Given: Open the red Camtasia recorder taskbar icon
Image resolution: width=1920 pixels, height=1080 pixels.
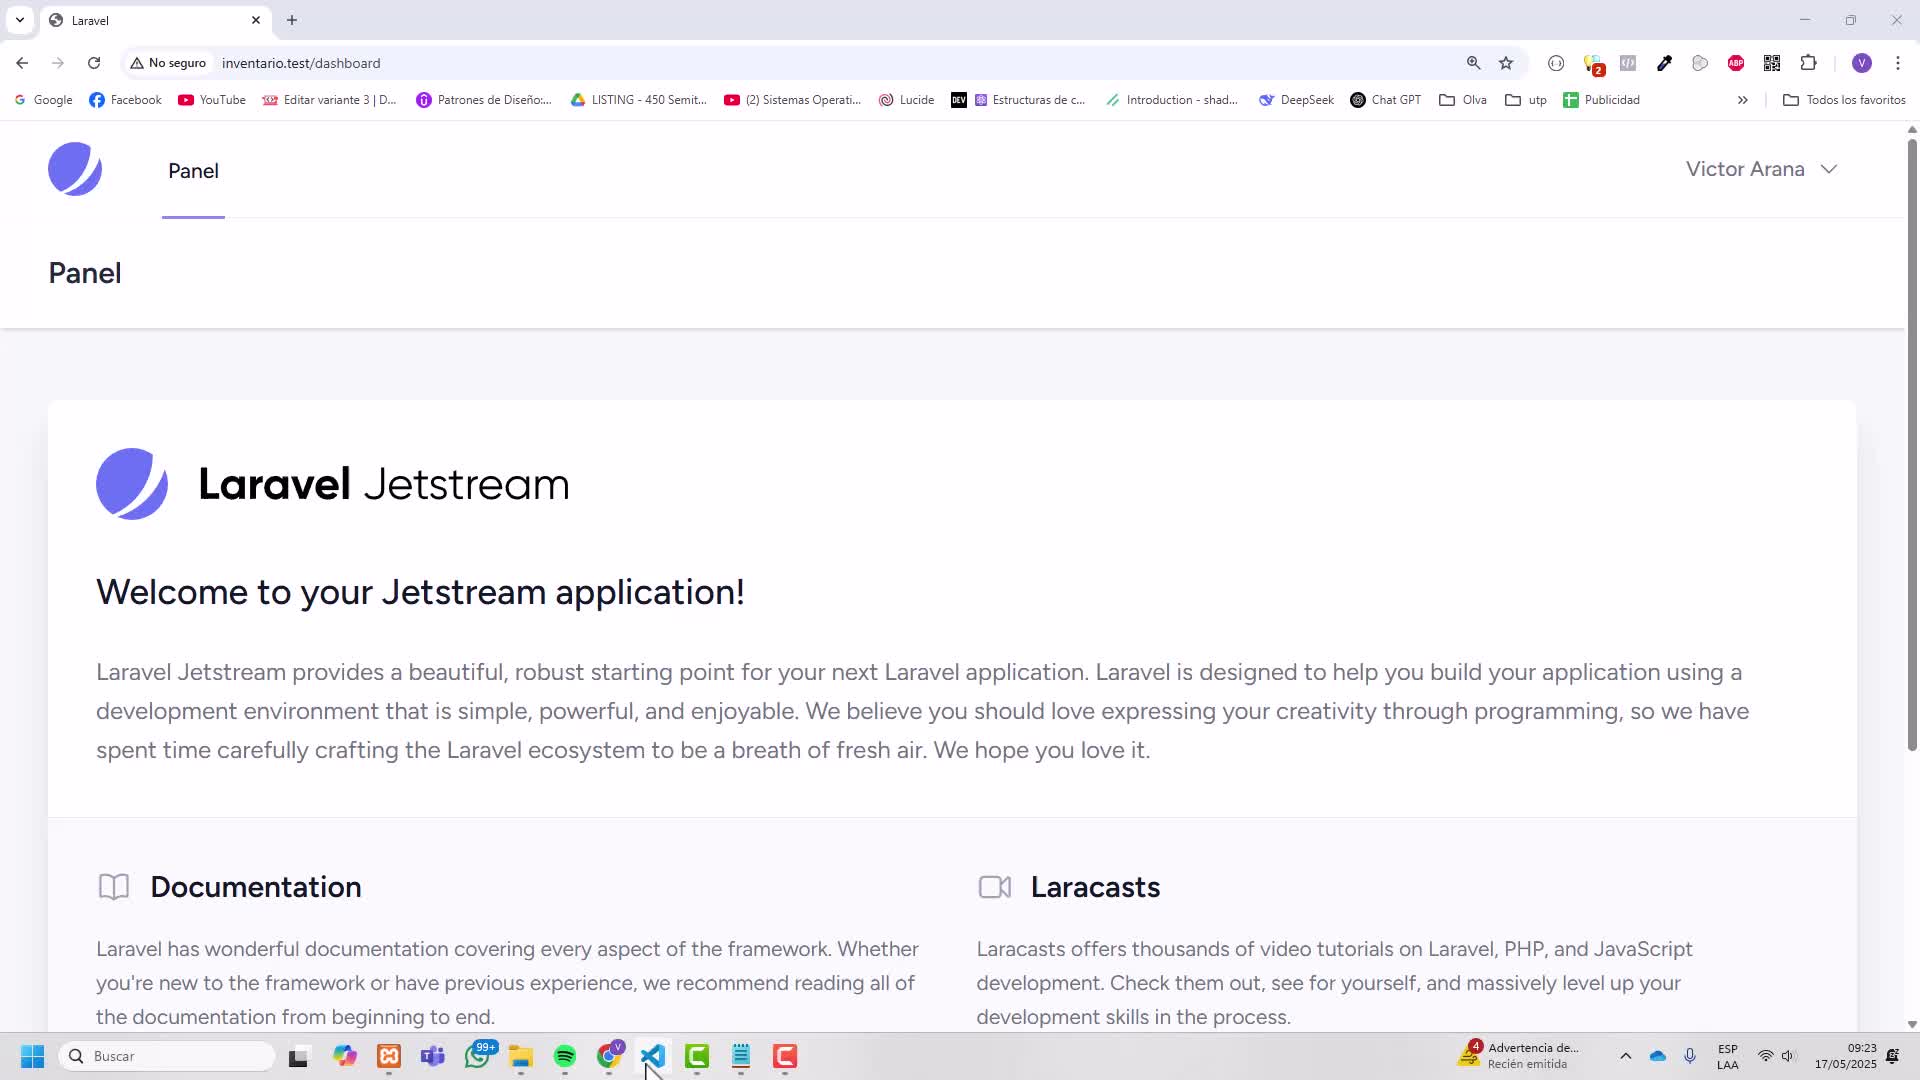Looking at the screenshot, I should click(x=785, y=1056).
